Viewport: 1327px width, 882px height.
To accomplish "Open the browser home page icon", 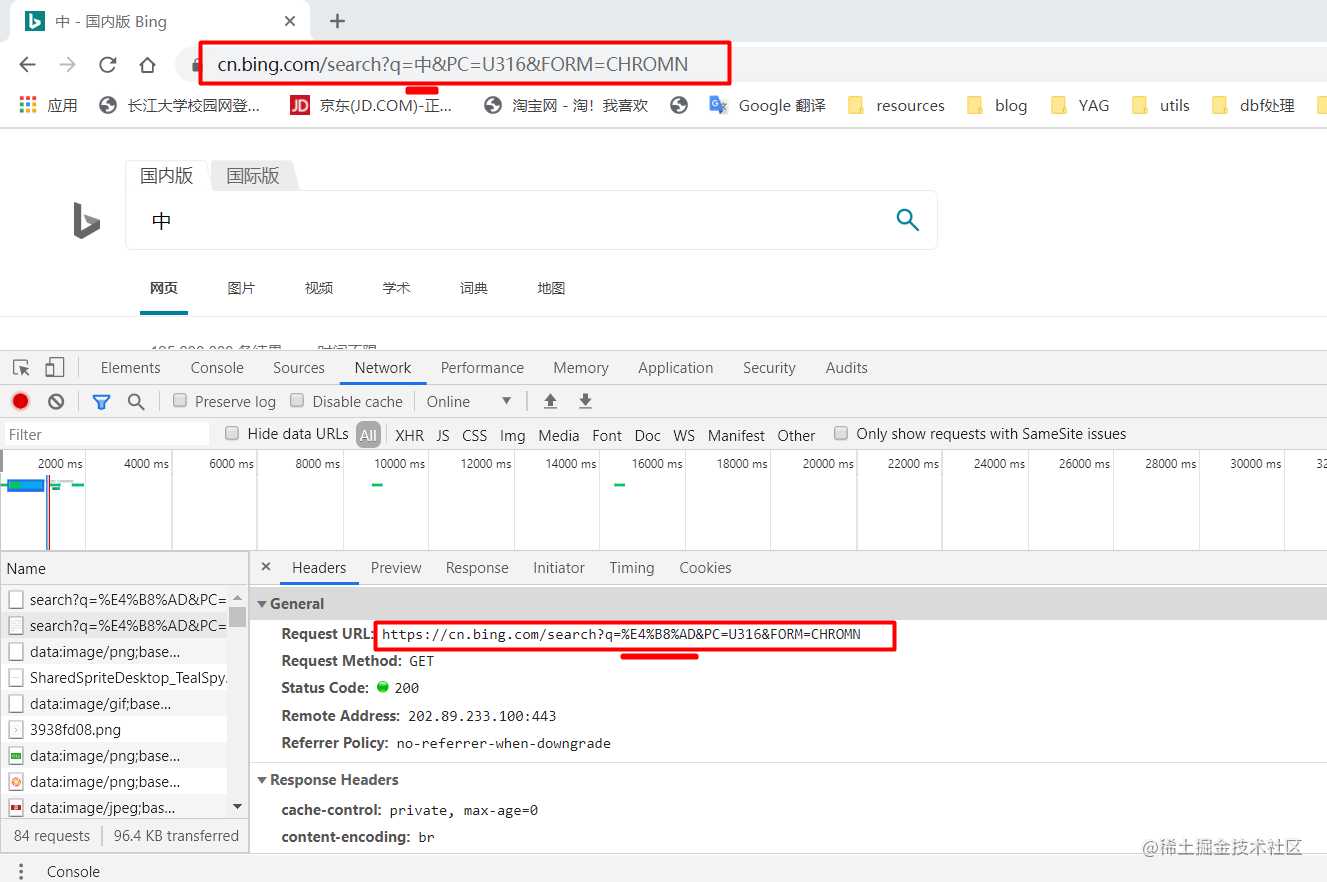I will pos(147,65).
